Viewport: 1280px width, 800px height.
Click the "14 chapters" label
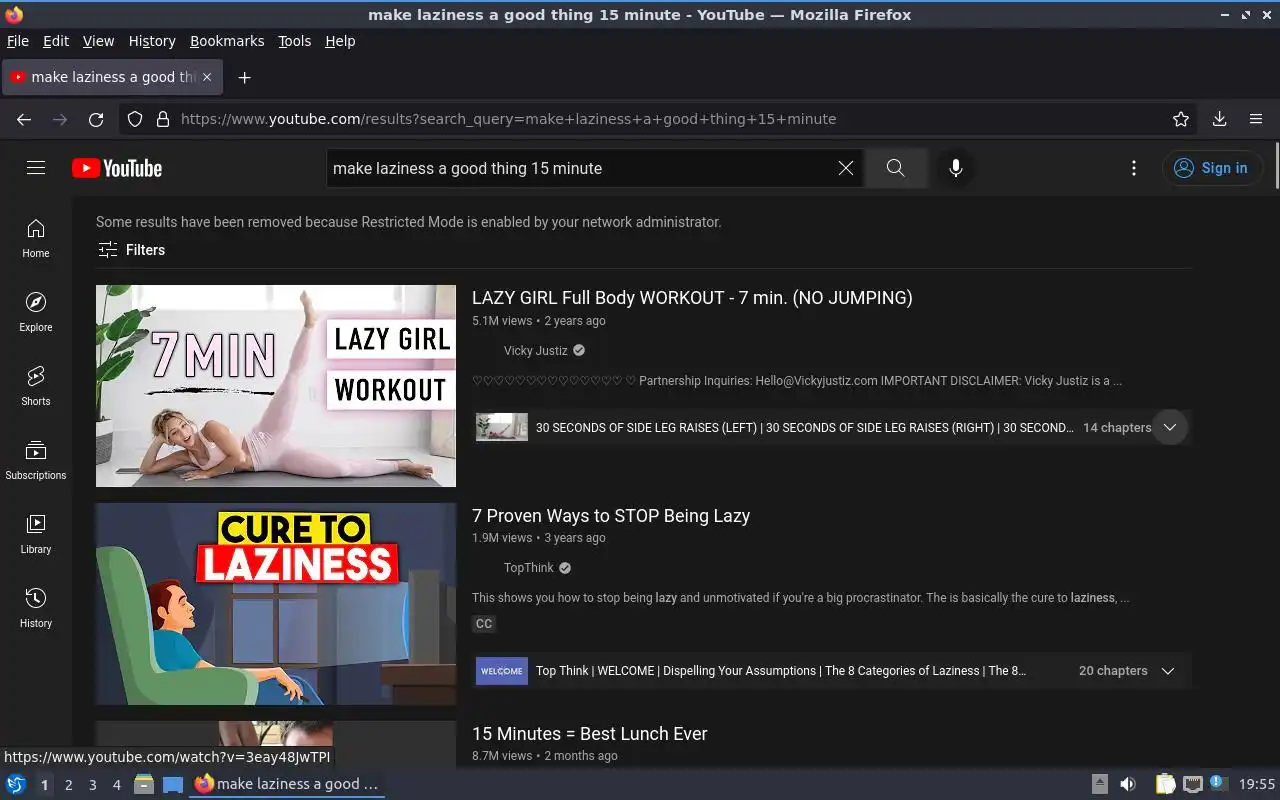[x=1117, y=427]
